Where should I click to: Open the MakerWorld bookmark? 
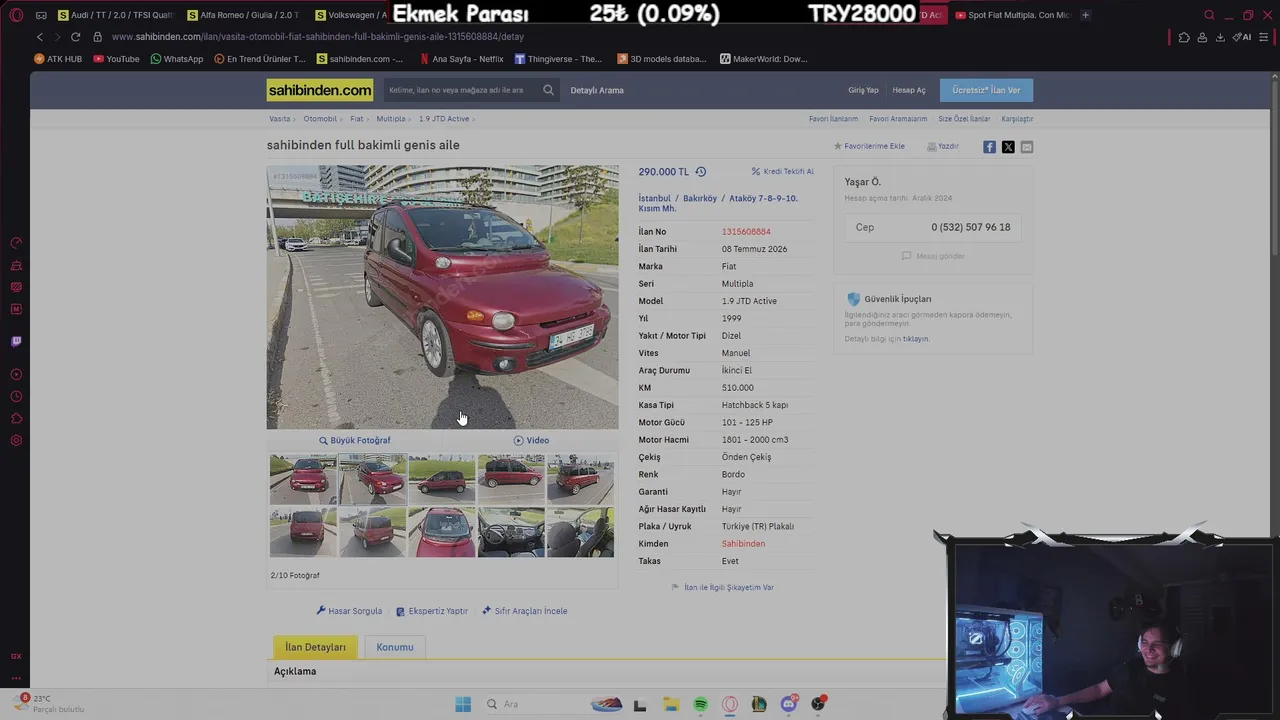point(763,59)
